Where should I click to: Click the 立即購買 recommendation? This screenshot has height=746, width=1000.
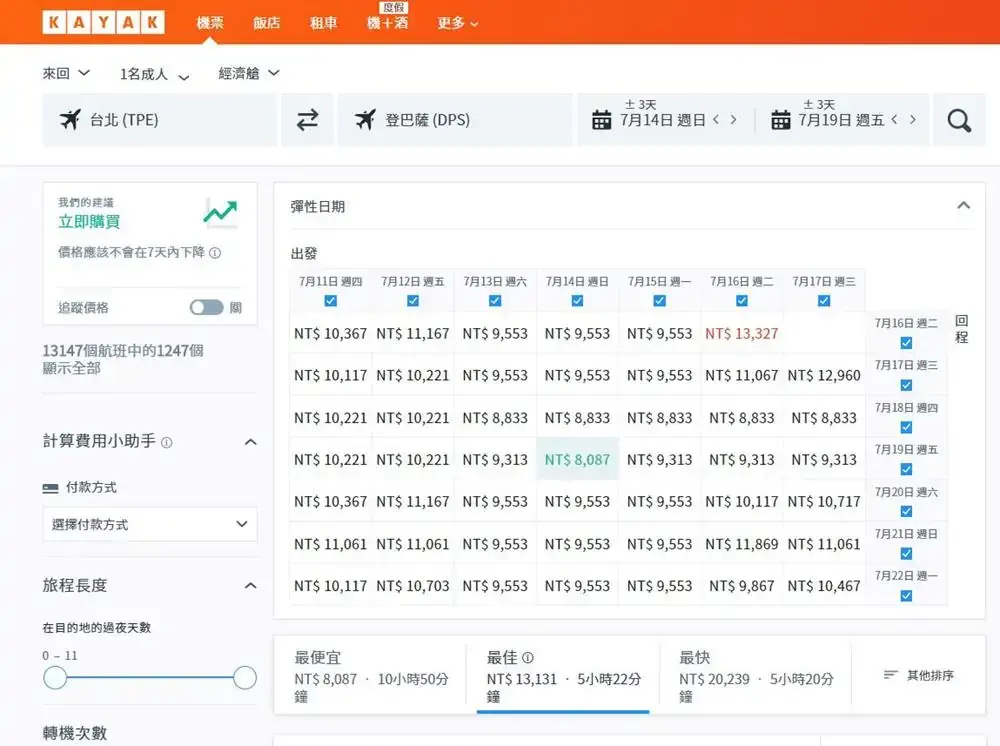89,222
